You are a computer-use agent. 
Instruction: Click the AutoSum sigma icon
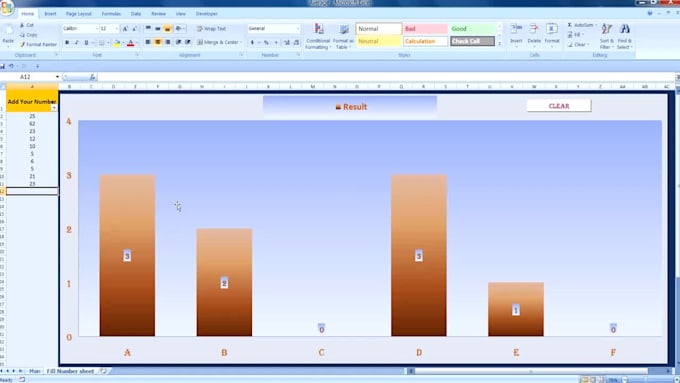(x=570, y=25)
